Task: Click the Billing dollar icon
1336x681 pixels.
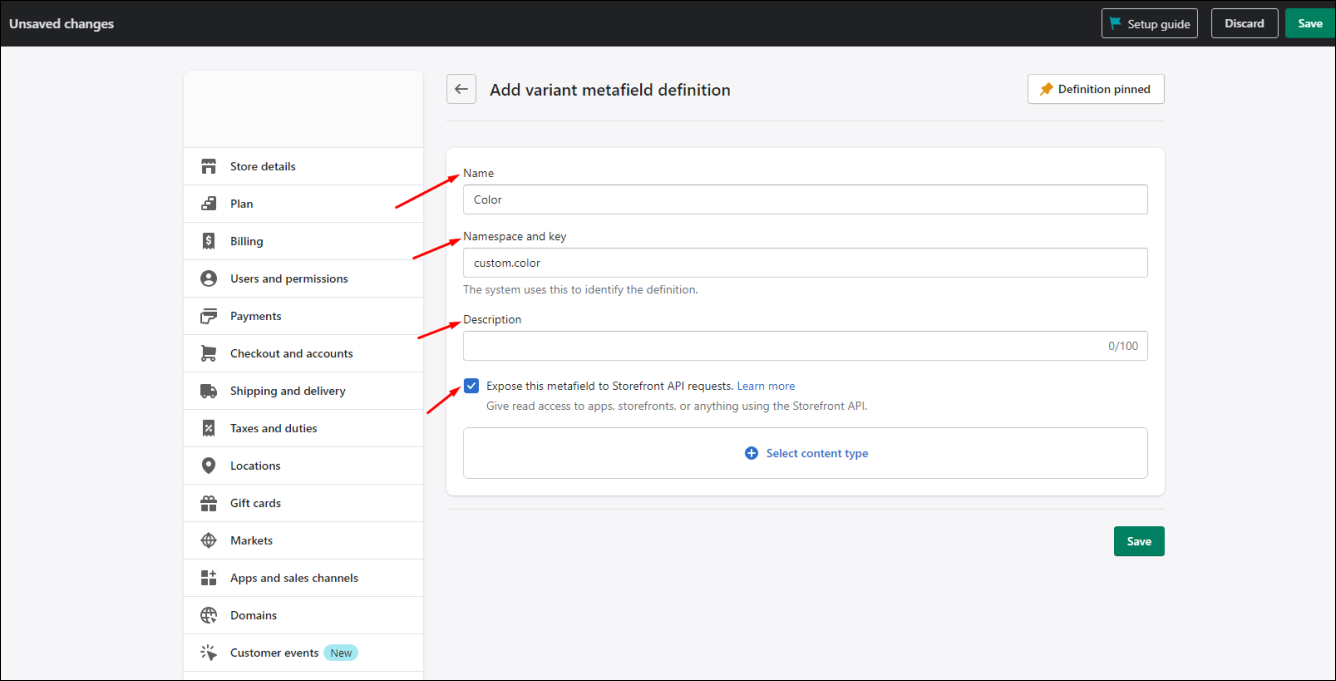Action: 208,241
